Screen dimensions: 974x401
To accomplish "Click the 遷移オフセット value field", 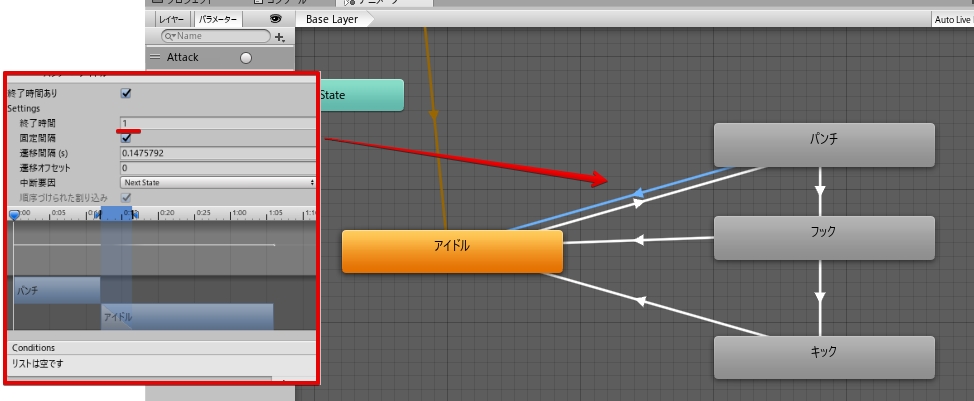I will pos(218,168).
